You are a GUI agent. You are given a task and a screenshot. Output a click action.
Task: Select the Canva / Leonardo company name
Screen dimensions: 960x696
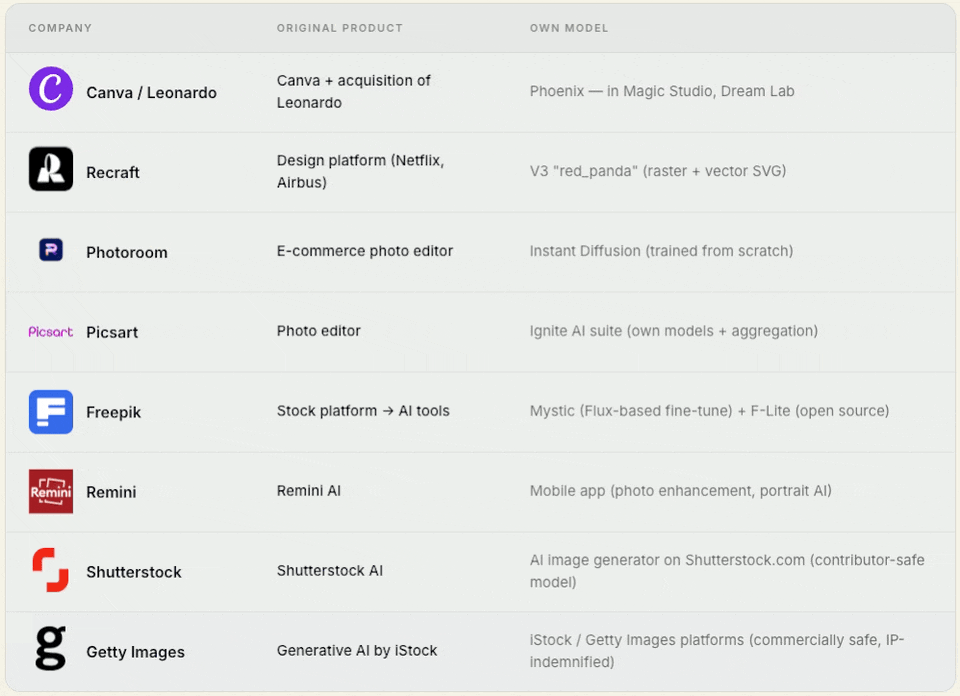point(151,92)
